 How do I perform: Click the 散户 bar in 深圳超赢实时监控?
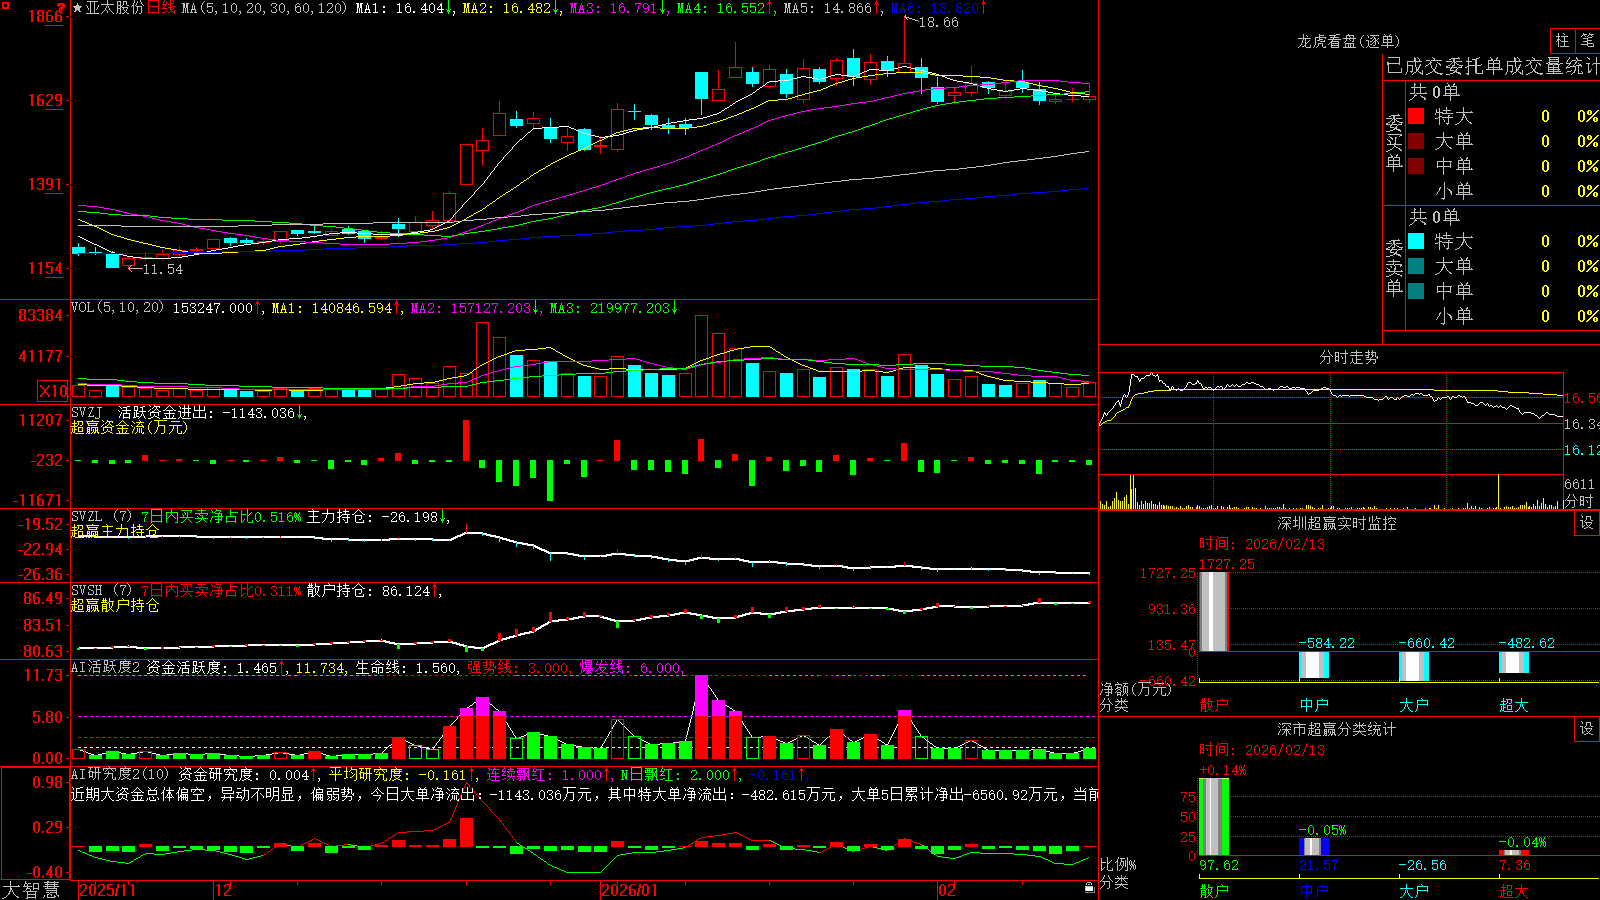[x=1213, y=611]
